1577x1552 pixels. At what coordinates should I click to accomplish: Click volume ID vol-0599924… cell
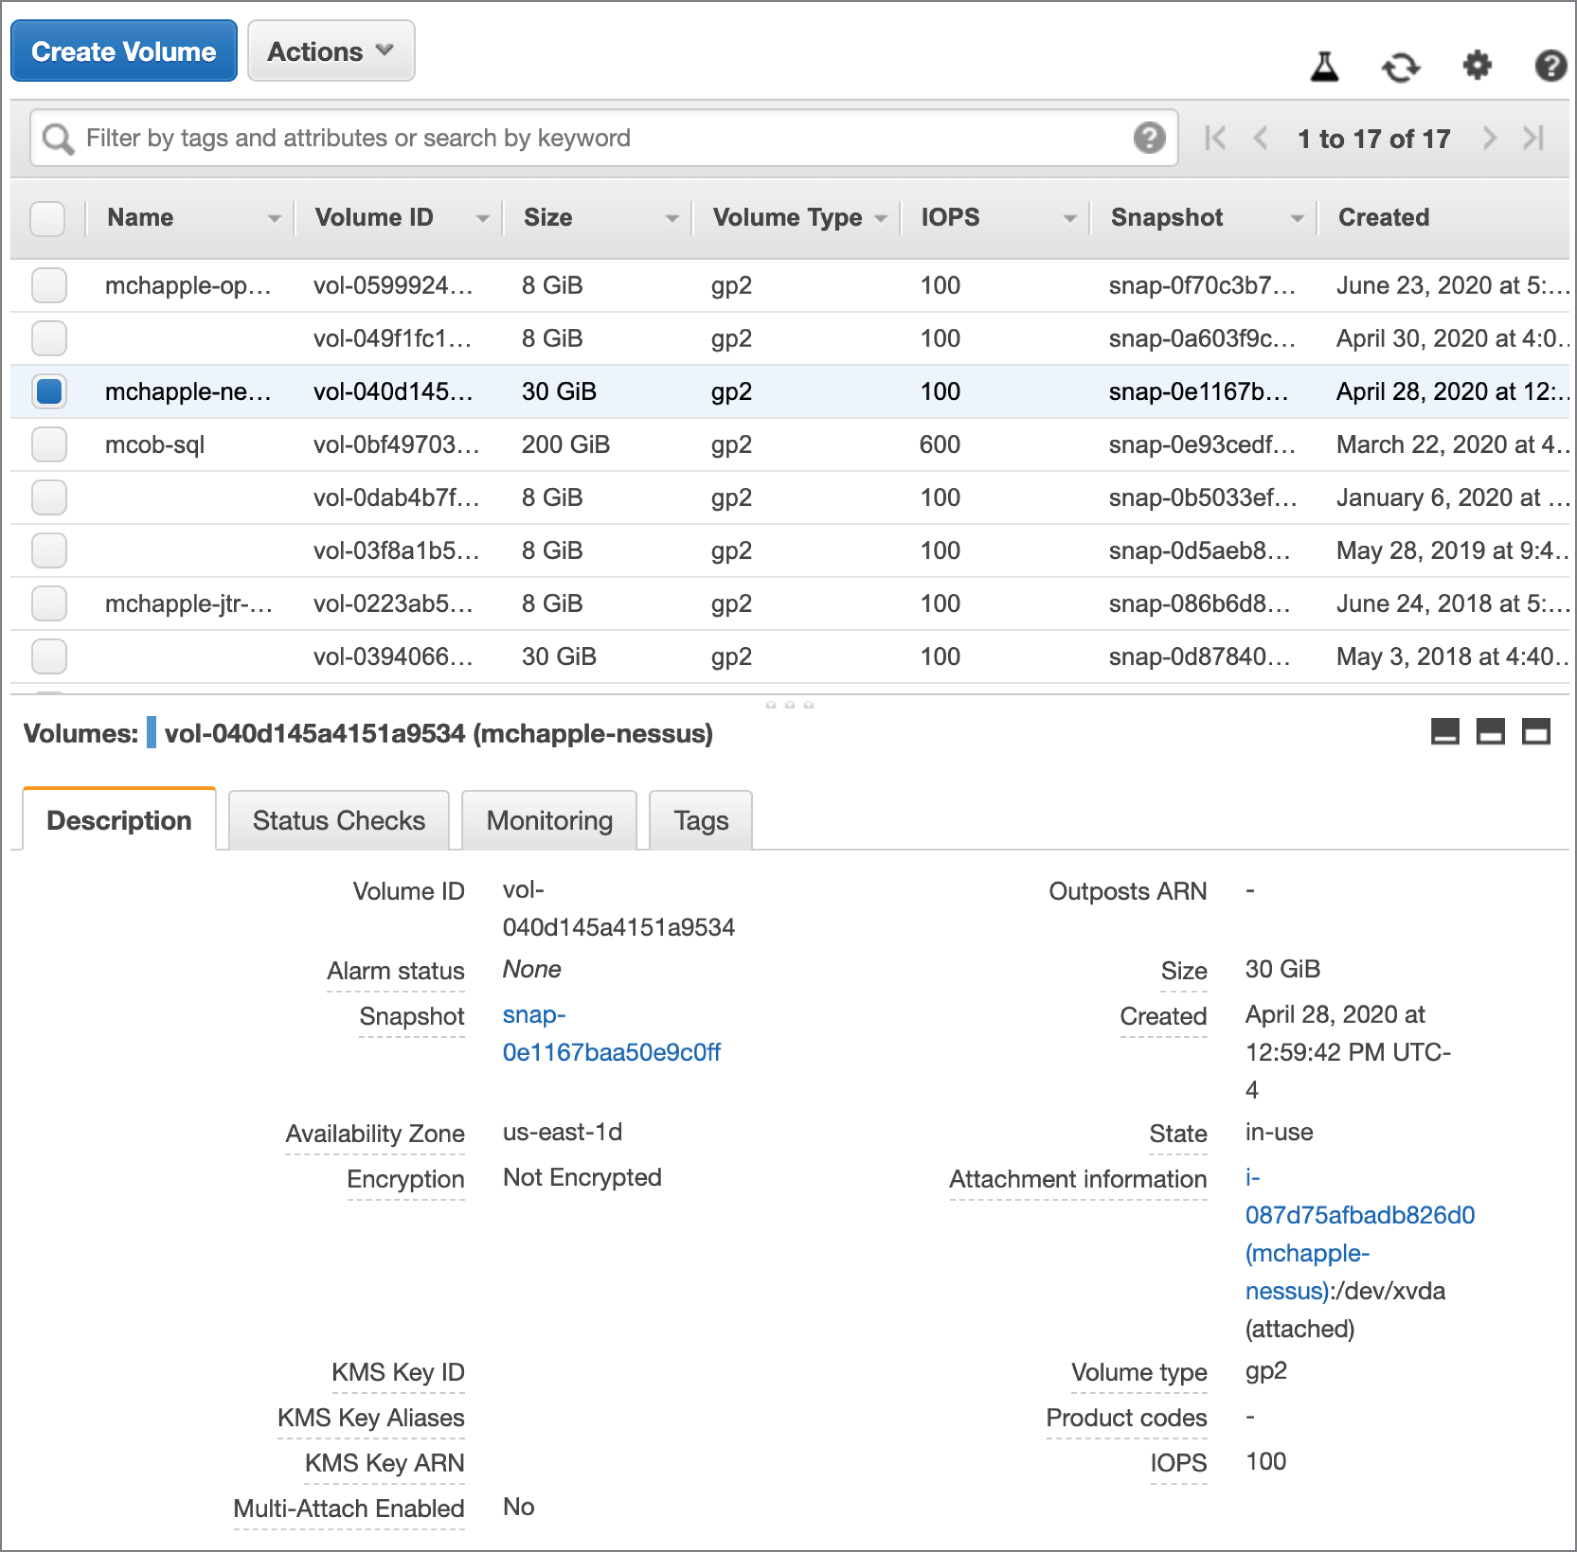(393, 285)
